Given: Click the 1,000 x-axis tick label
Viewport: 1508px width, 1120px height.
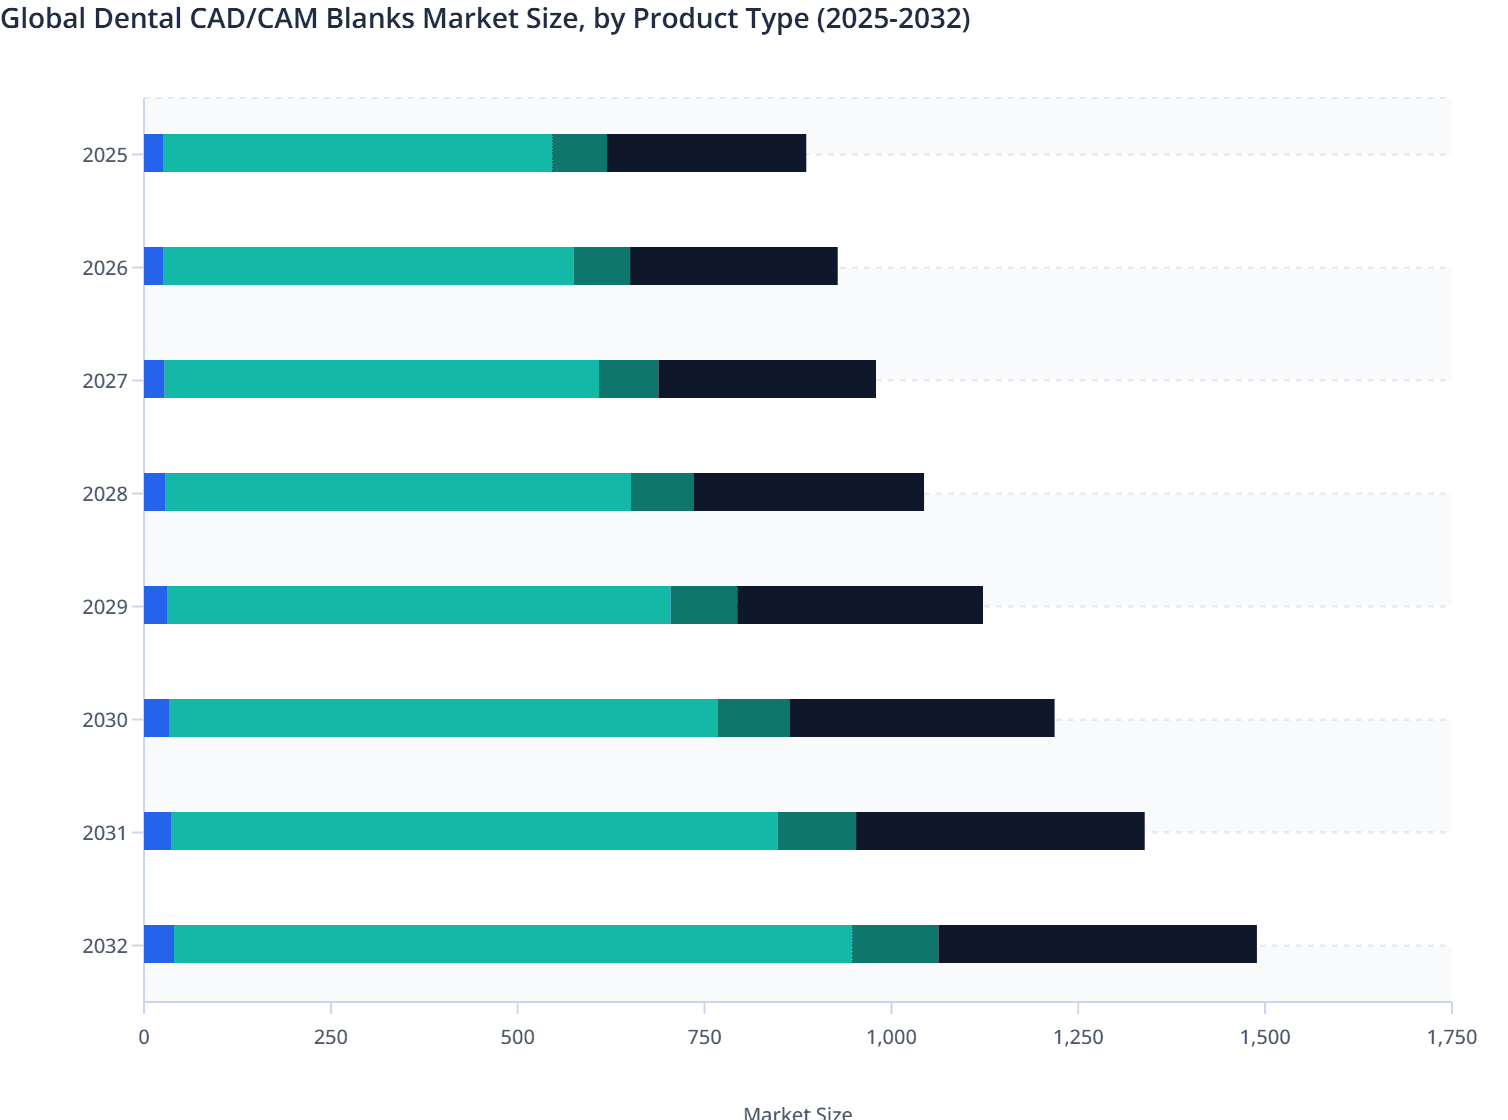Looking at the screenshot, I should (x=892, y=1037).
